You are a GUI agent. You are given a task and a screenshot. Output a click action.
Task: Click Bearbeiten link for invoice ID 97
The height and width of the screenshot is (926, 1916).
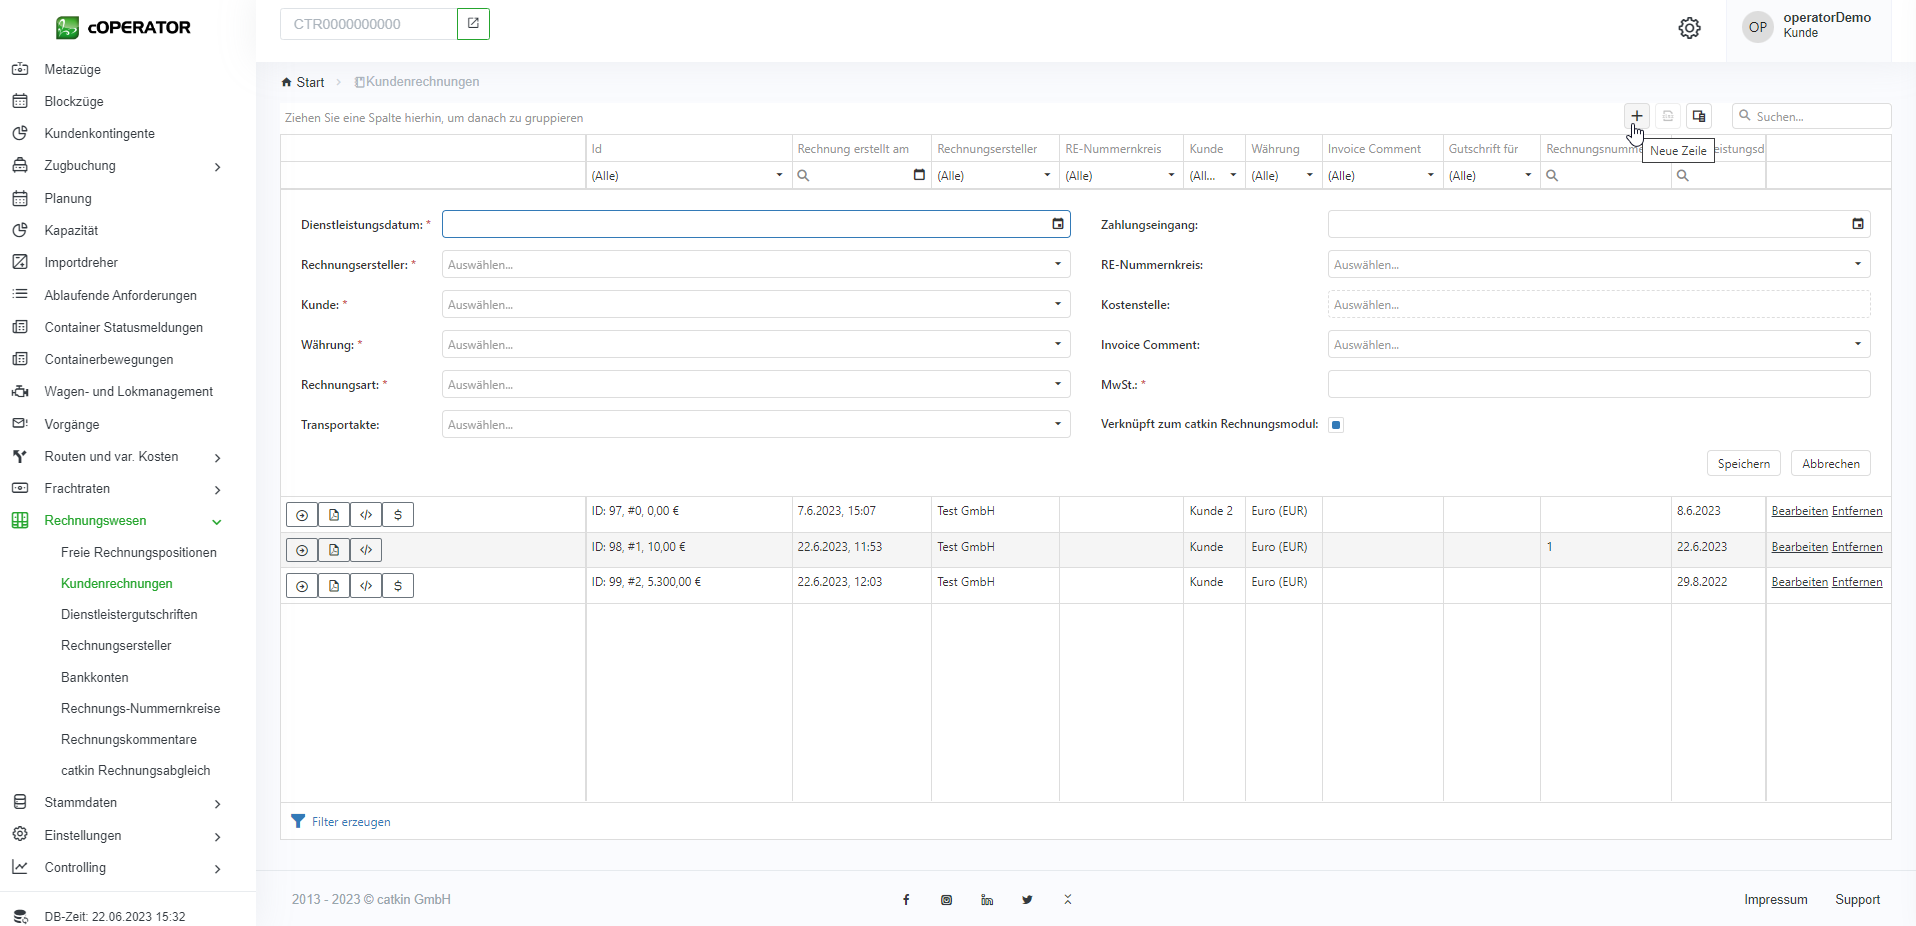(x=1799, y=511)
